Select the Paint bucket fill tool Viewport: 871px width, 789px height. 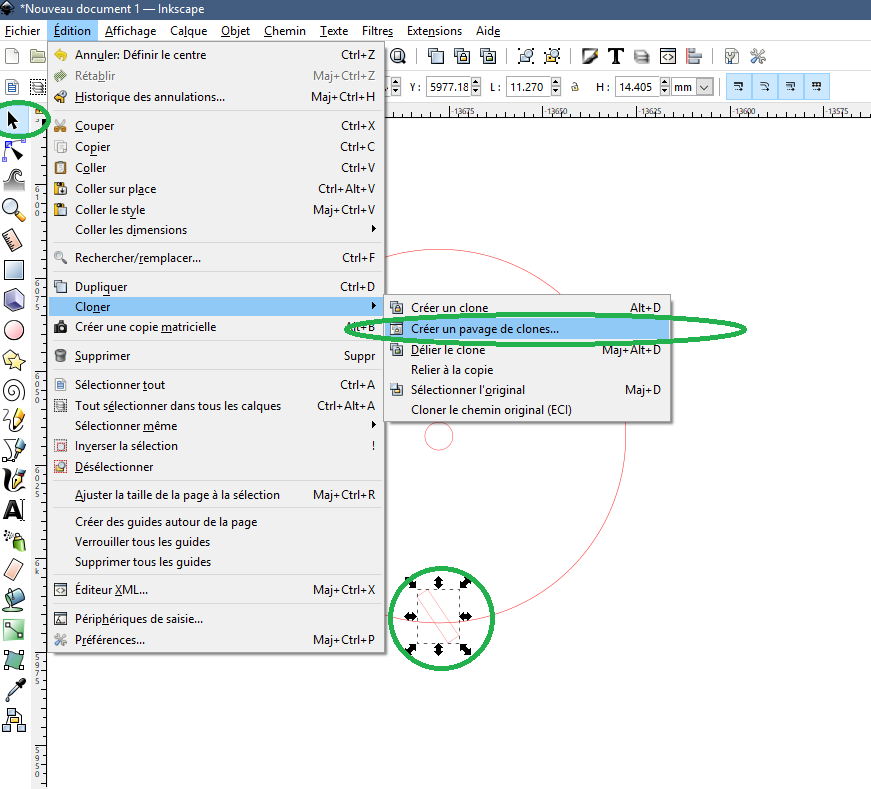tap(14, 600)
